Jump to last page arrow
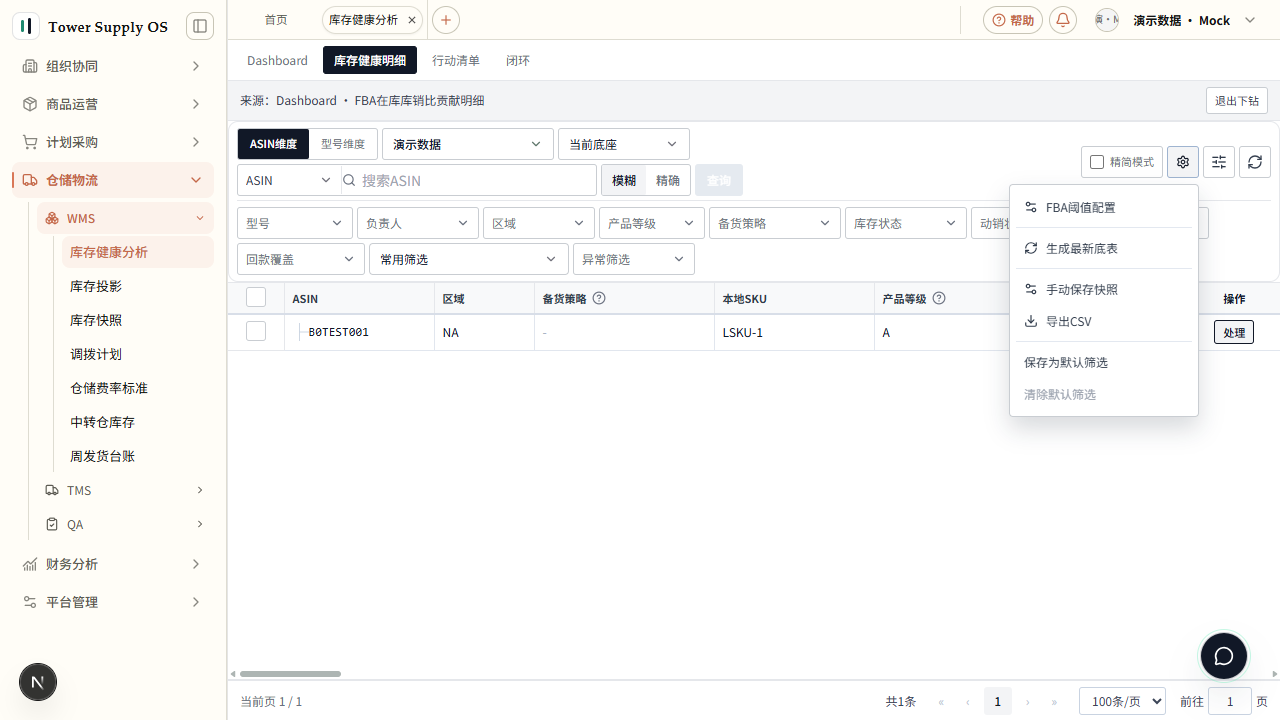Image resolution: width=1280 pixels, height=720 pixels. coord(1054,702)
